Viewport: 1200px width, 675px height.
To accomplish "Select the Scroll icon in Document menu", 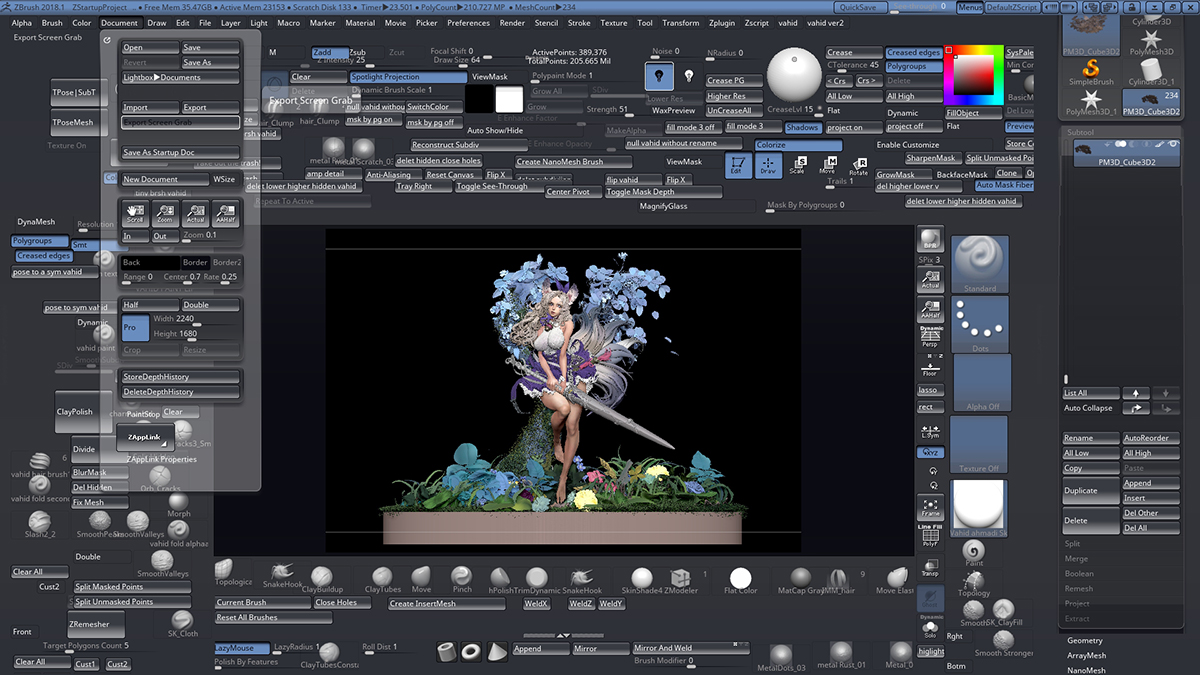I will click(x=135, y=213).
